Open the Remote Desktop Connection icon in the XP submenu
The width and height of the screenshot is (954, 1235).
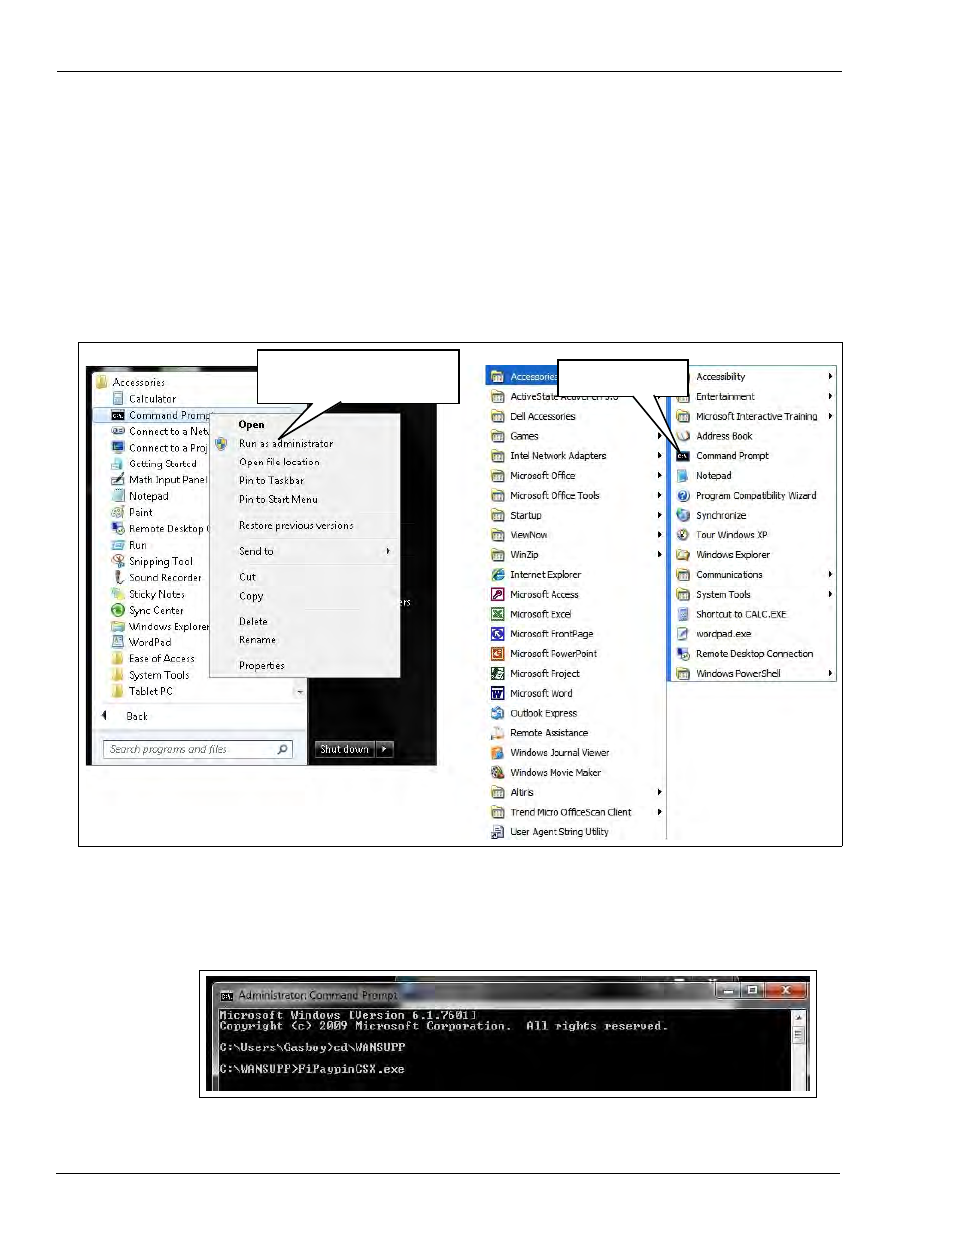pos(683,654)
